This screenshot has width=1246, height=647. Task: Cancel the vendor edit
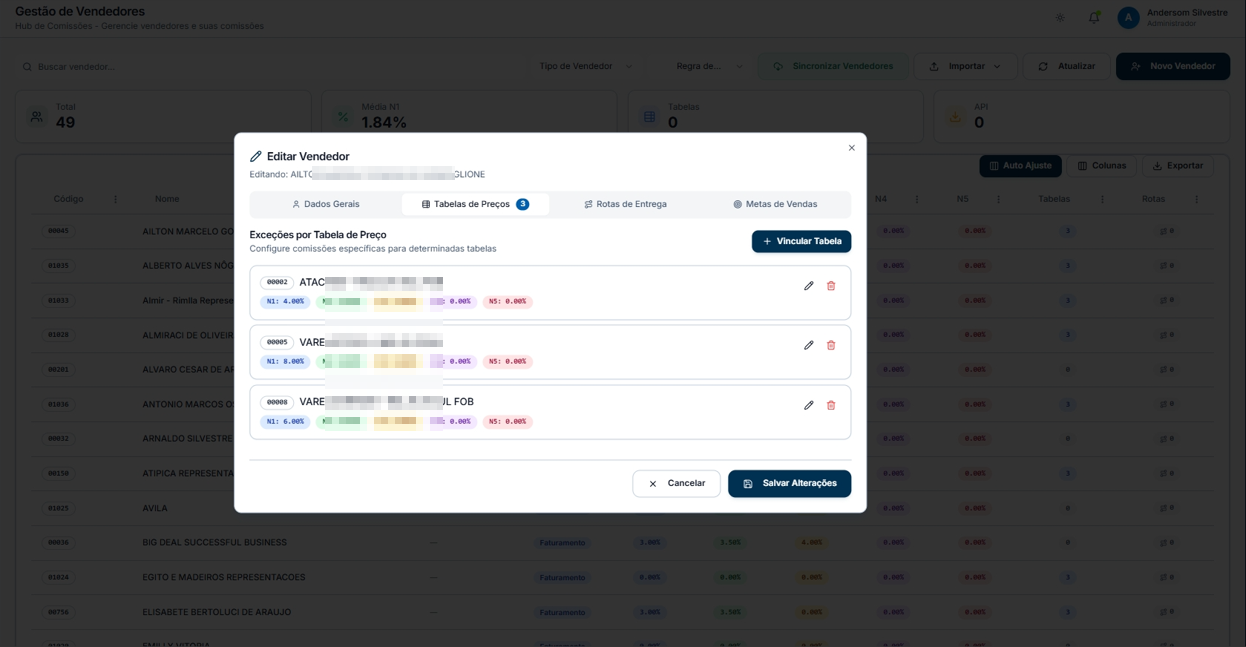tap(676, 483)
